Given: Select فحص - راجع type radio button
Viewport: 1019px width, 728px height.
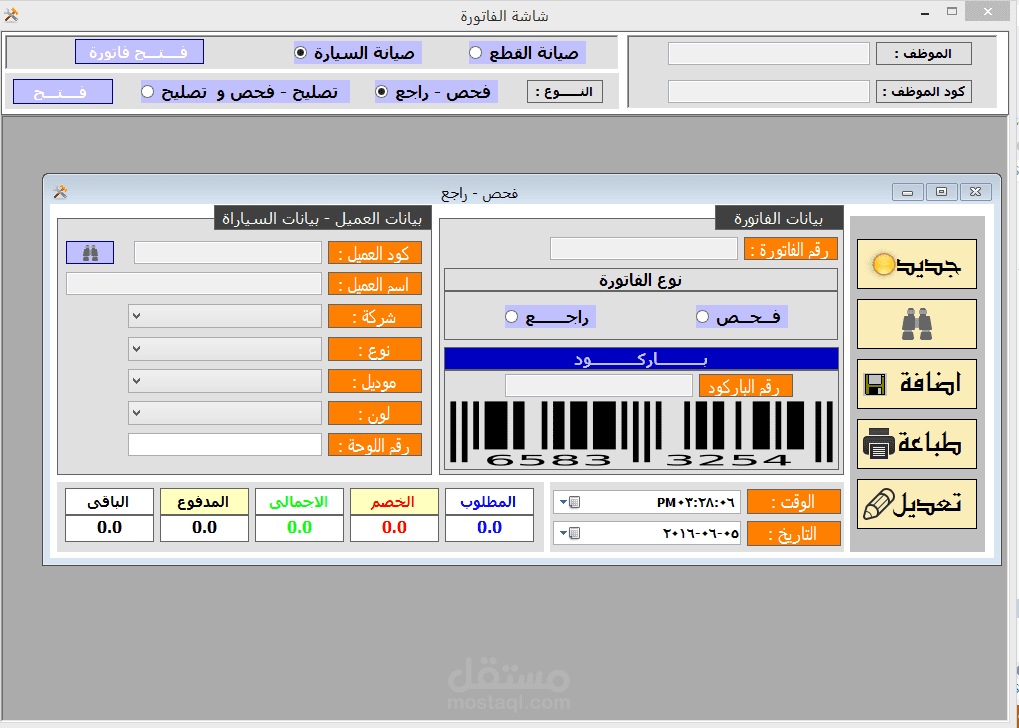Looking at the screenshot, I should click(382, 92).
